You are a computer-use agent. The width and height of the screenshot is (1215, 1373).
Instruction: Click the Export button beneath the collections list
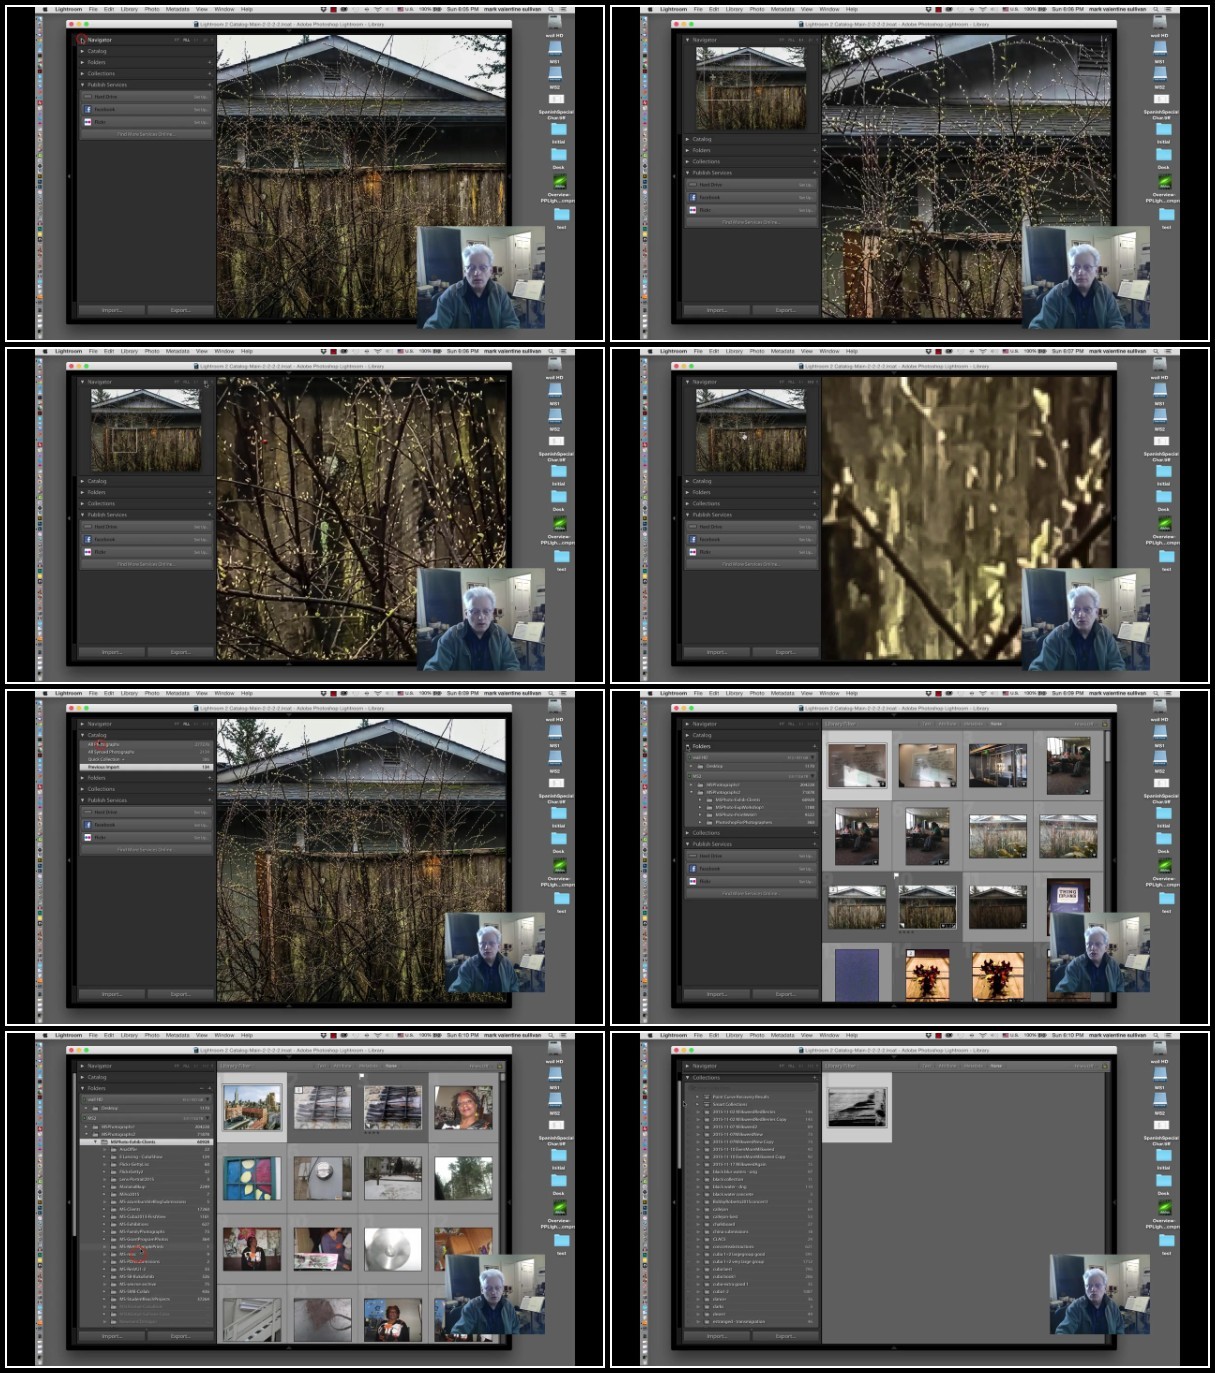[785, 1336]
